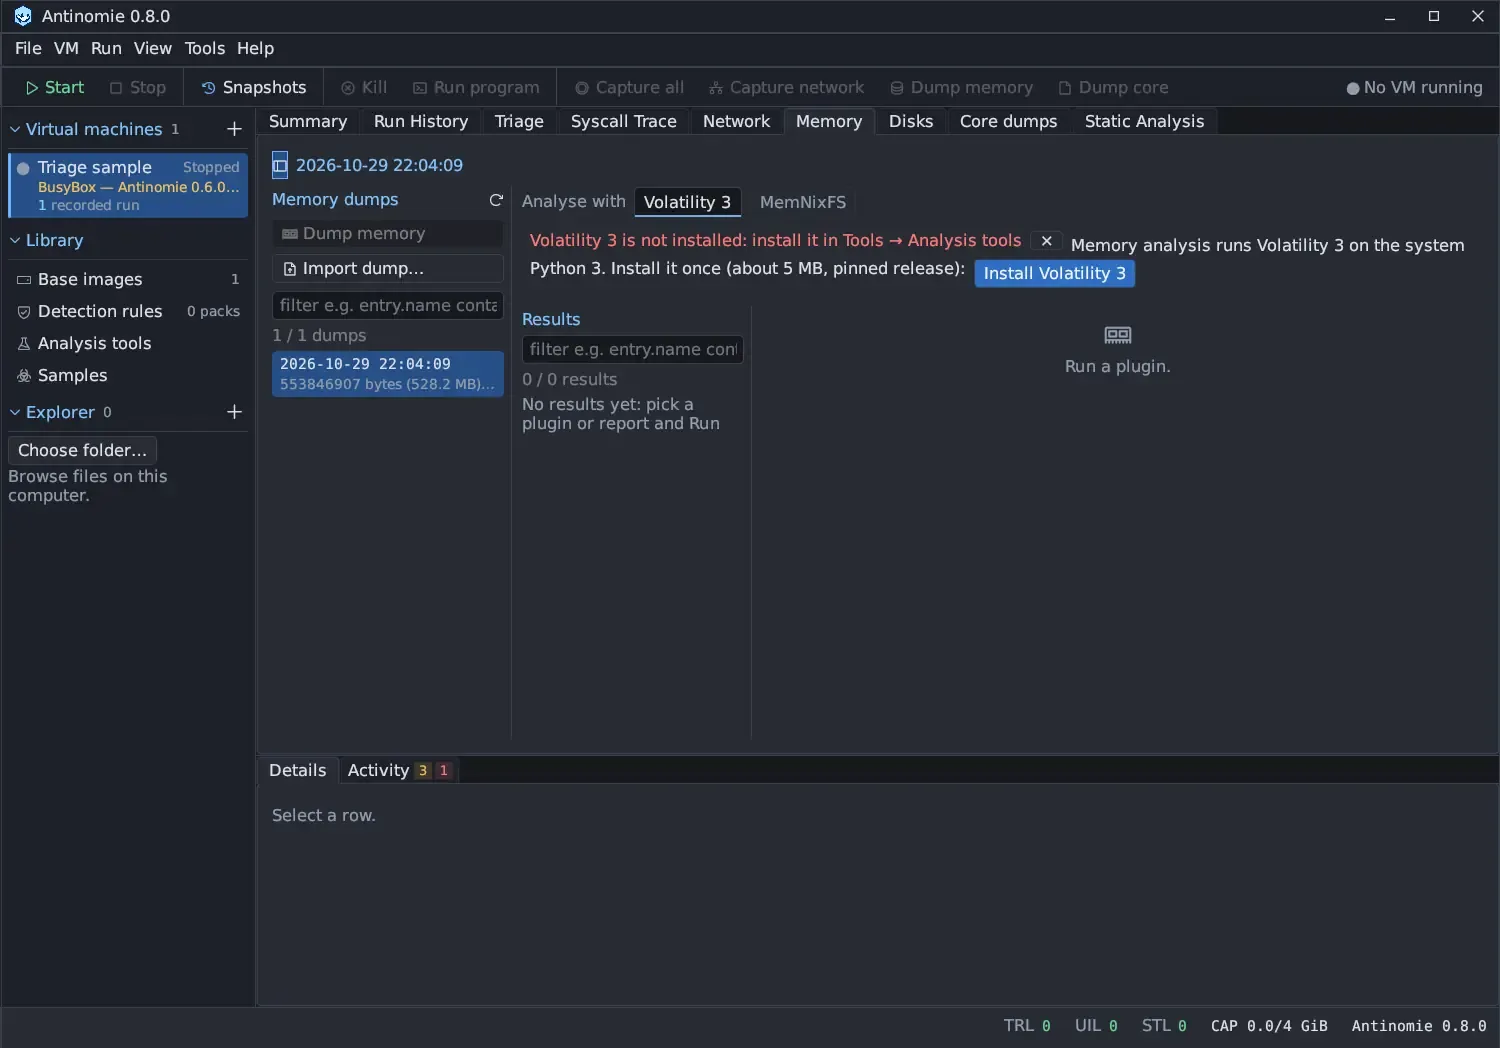
Task: Open the Snapshots panel
Action: 254,87
